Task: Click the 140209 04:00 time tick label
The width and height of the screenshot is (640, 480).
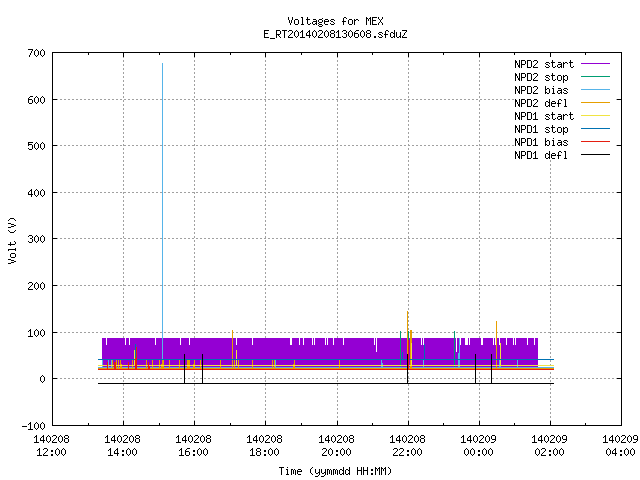Action: pyautogui.click(x=620, y=446)
